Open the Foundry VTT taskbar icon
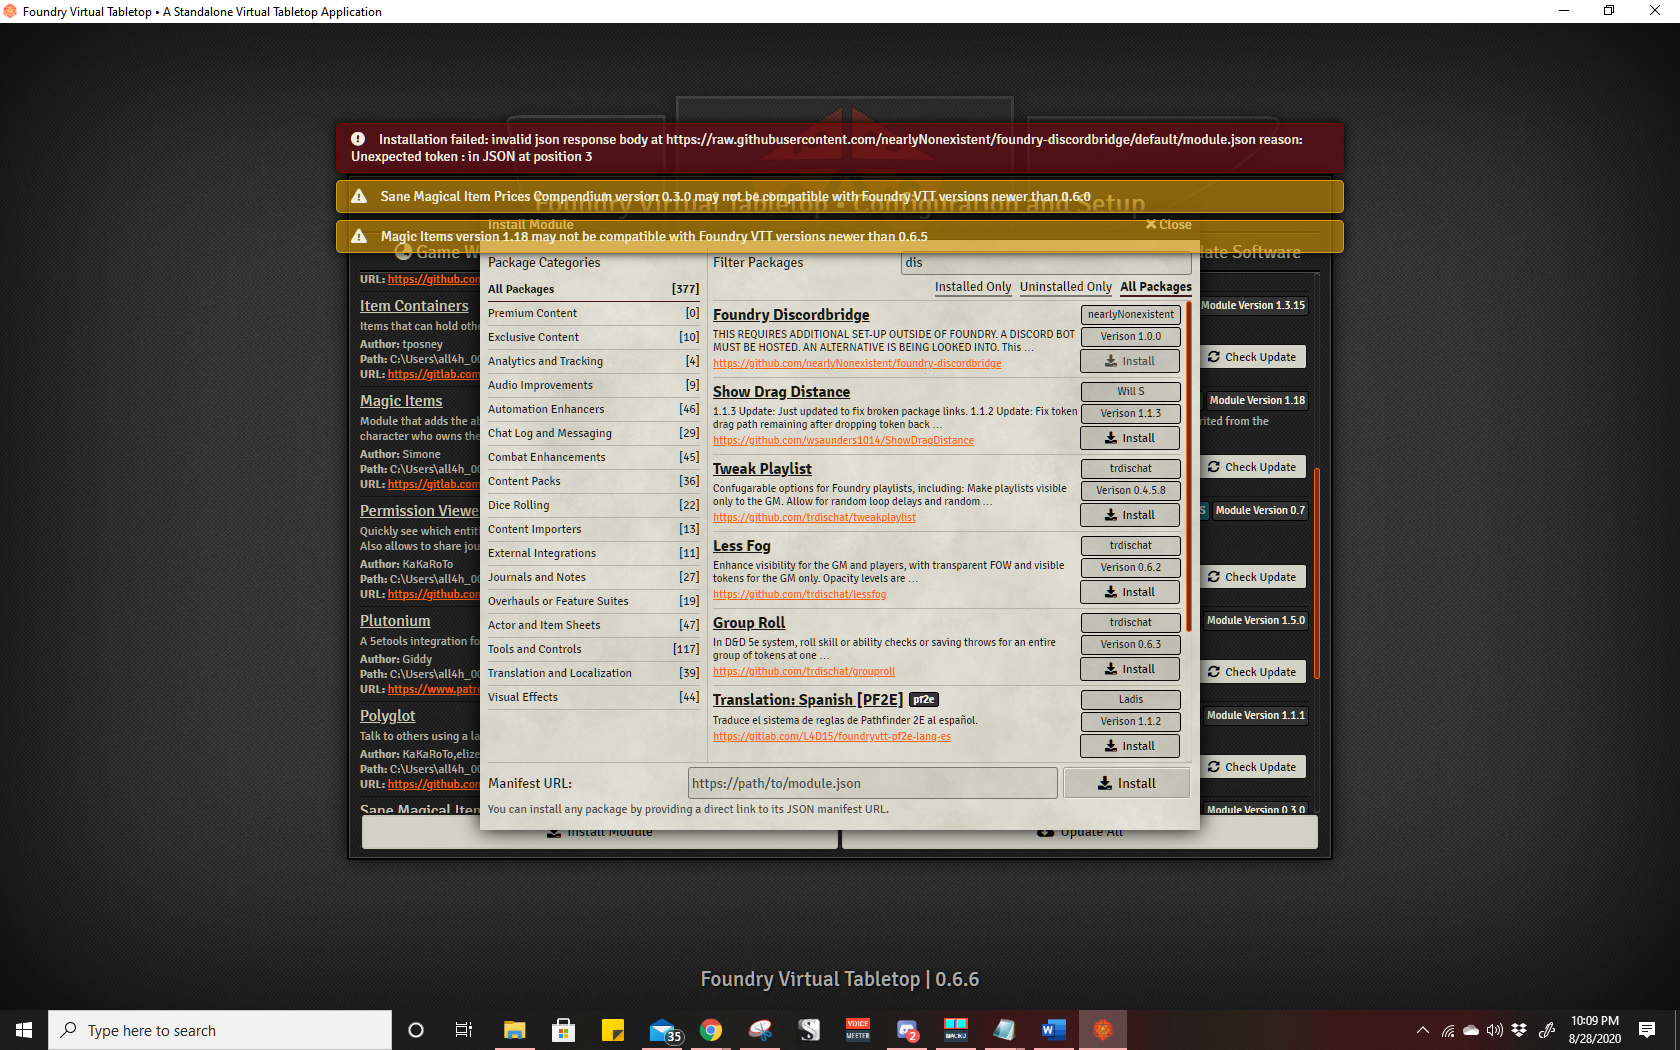1680x1050 pixels. [x=1102, y=1029]
